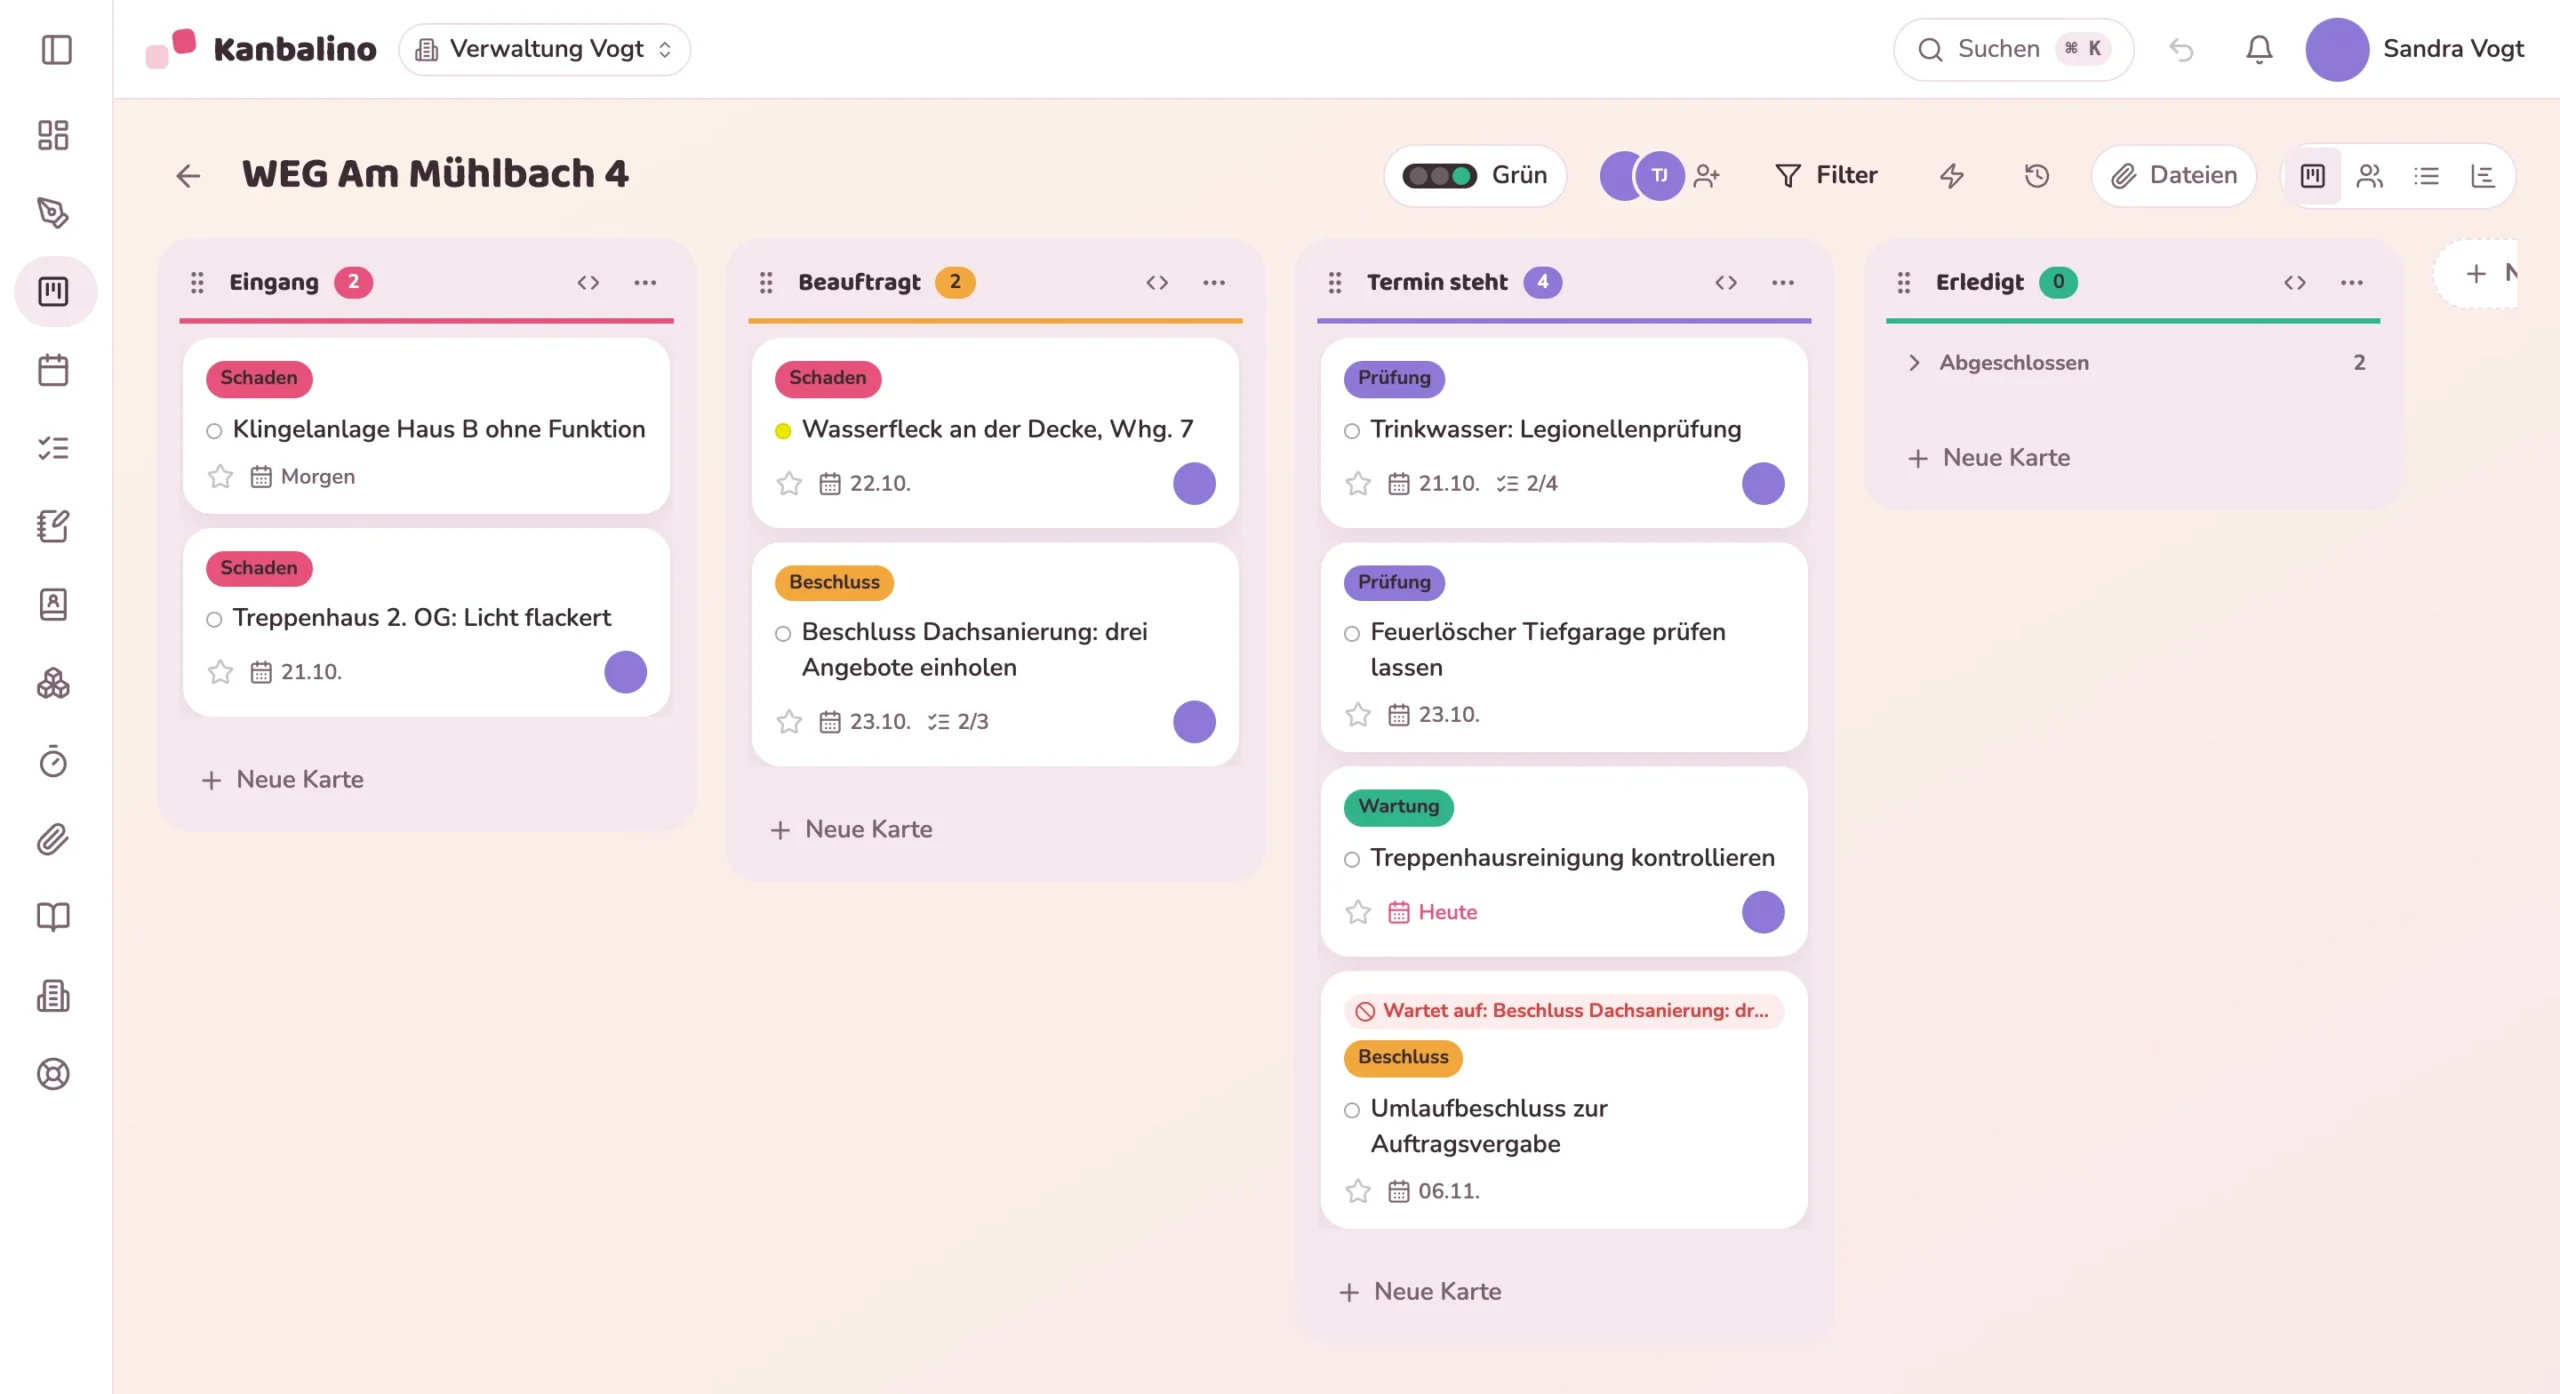Screen dimensions: 2560x1394
Task: Toggle the left sidebar panel icon
Action: click(x=57, y=49)
